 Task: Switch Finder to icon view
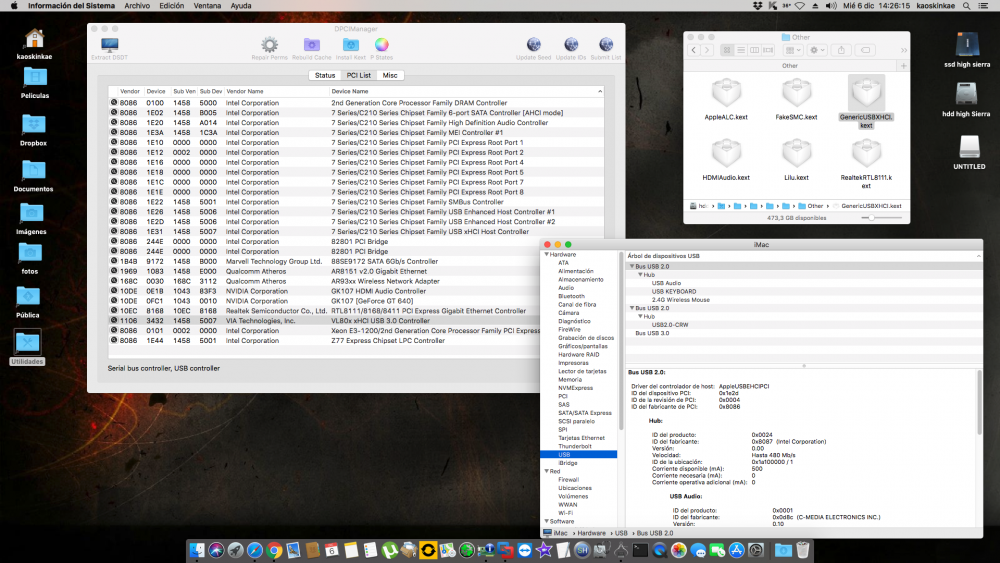727,50
